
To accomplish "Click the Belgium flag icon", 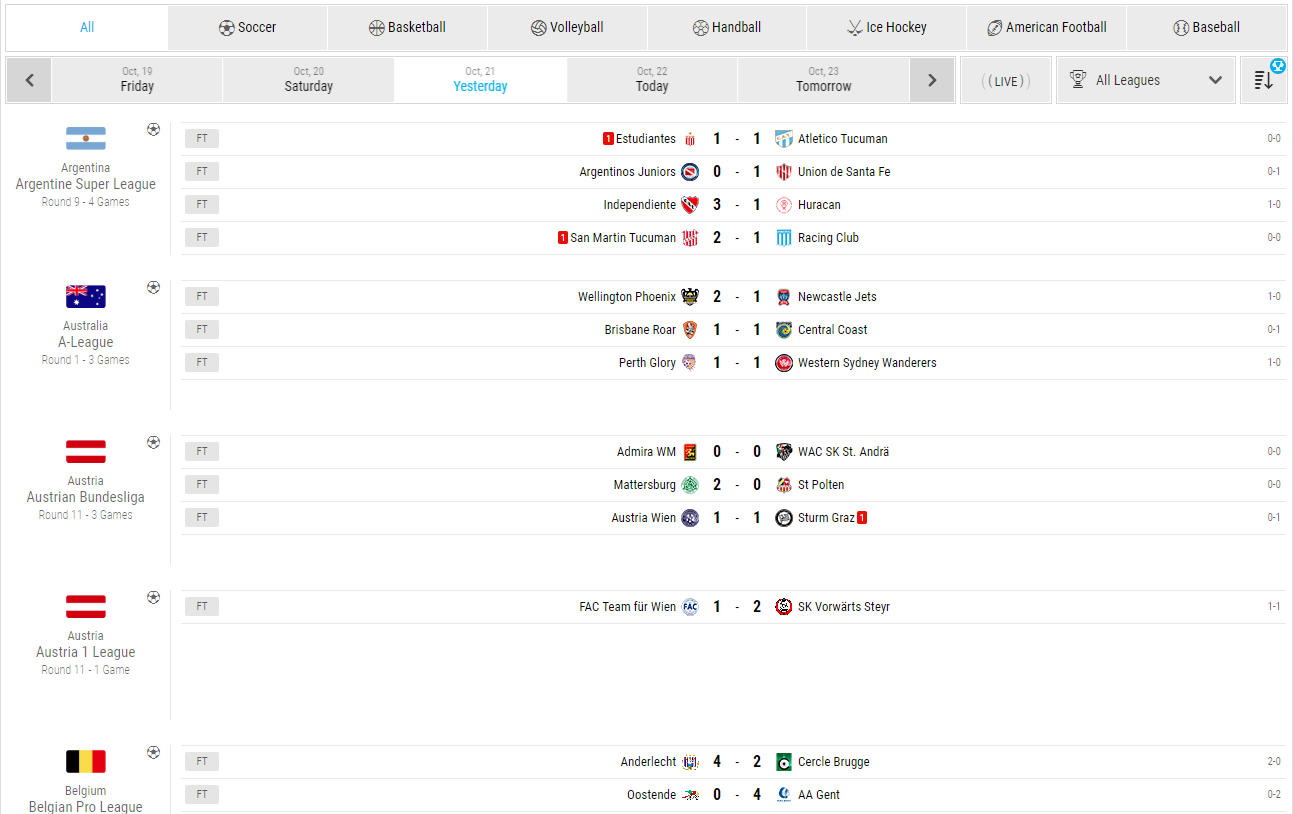I will coord(86,762).
